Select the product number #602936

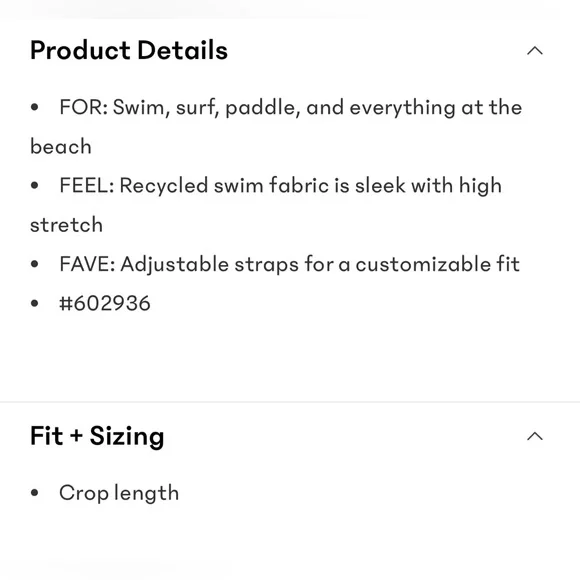(105, 303)
